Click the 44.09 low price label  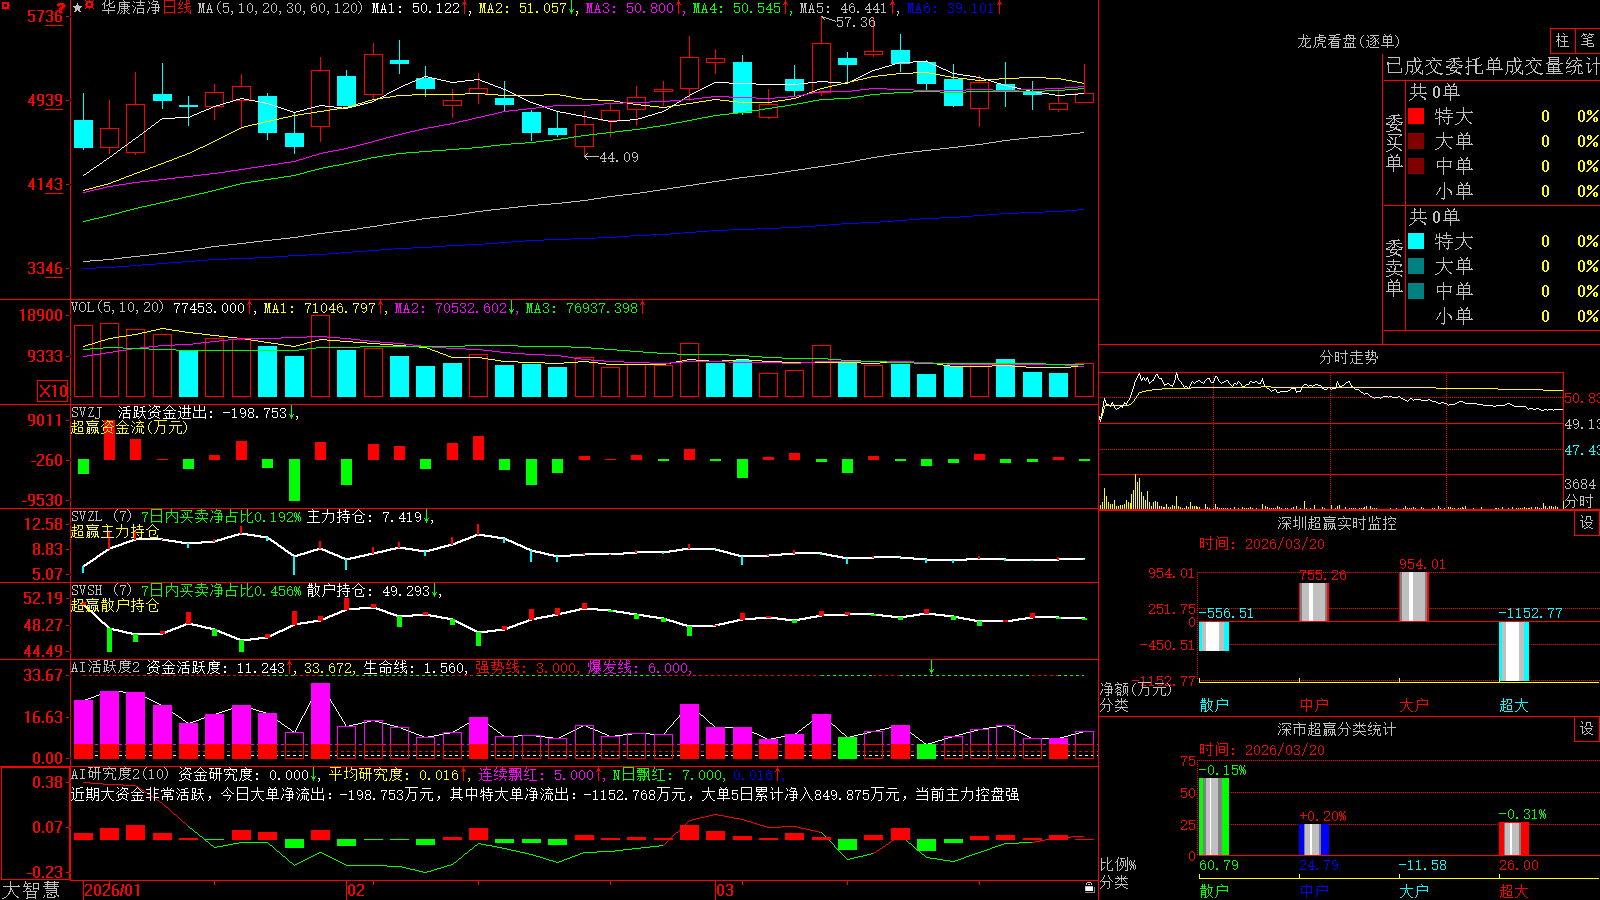[618, 157]
